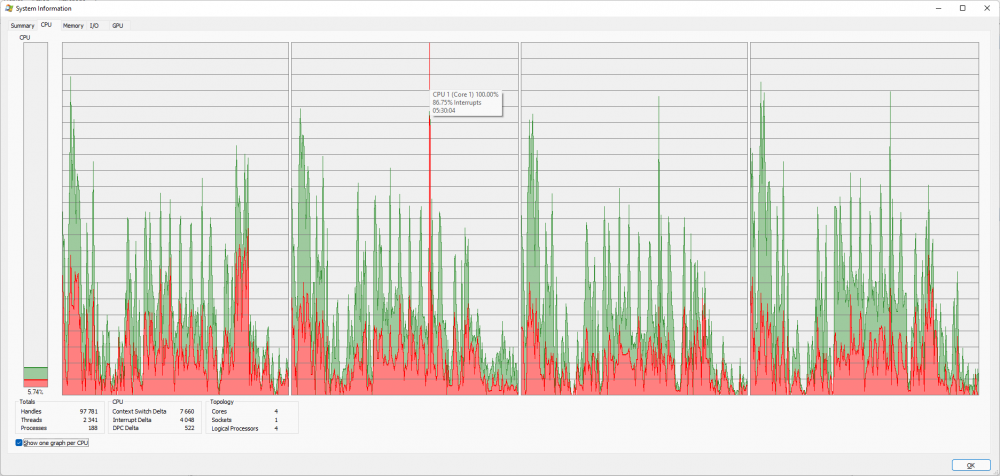Select the CPU tab
The image size is (1000, 476).
coord(47,25)
